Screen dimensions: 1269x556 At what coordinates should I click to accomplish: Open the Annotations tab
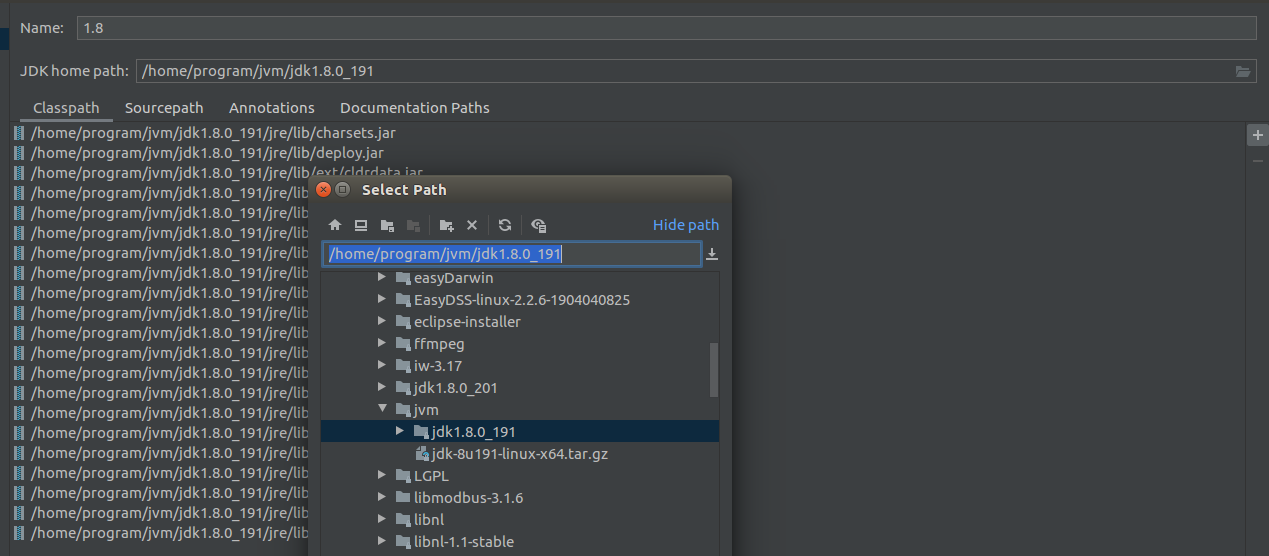click(x=272, y=108)
